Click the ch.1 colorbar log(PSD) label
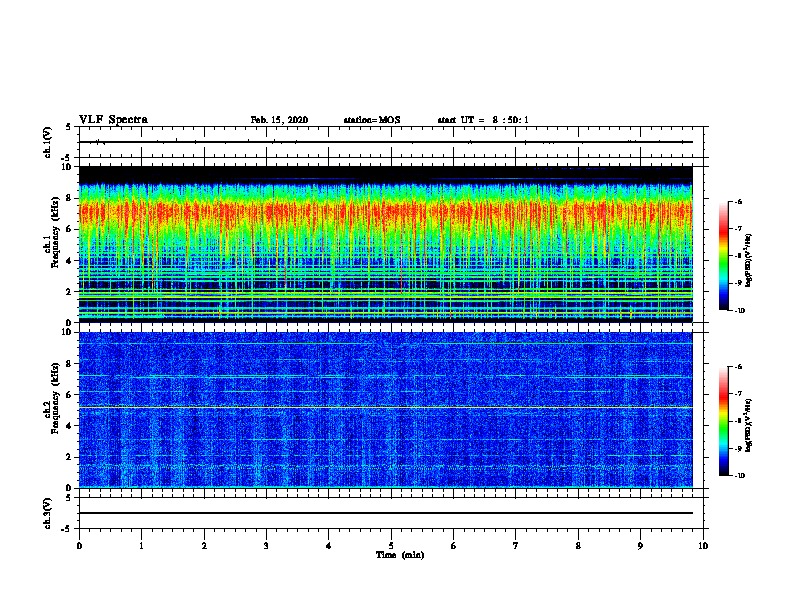792x612 pixels. [749, 260]
